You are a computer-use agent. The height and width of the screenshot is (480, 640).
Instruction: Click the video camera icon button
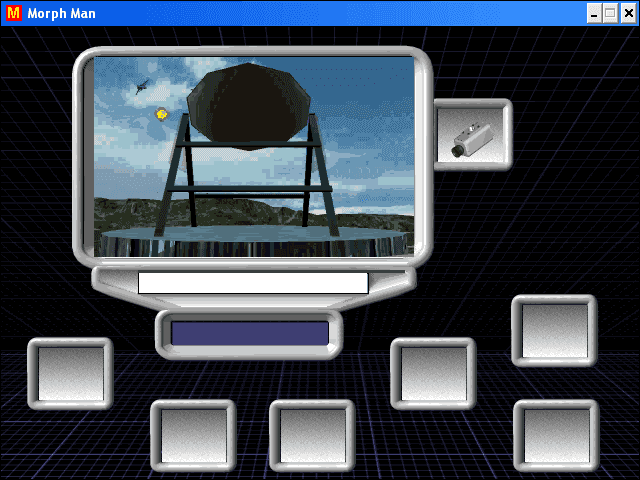473,135
